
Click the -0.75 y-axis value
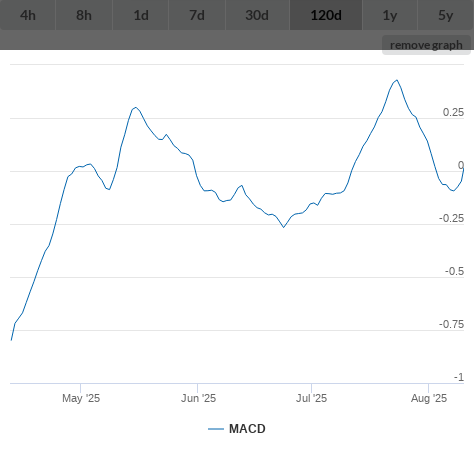click(x=452, y=324)
